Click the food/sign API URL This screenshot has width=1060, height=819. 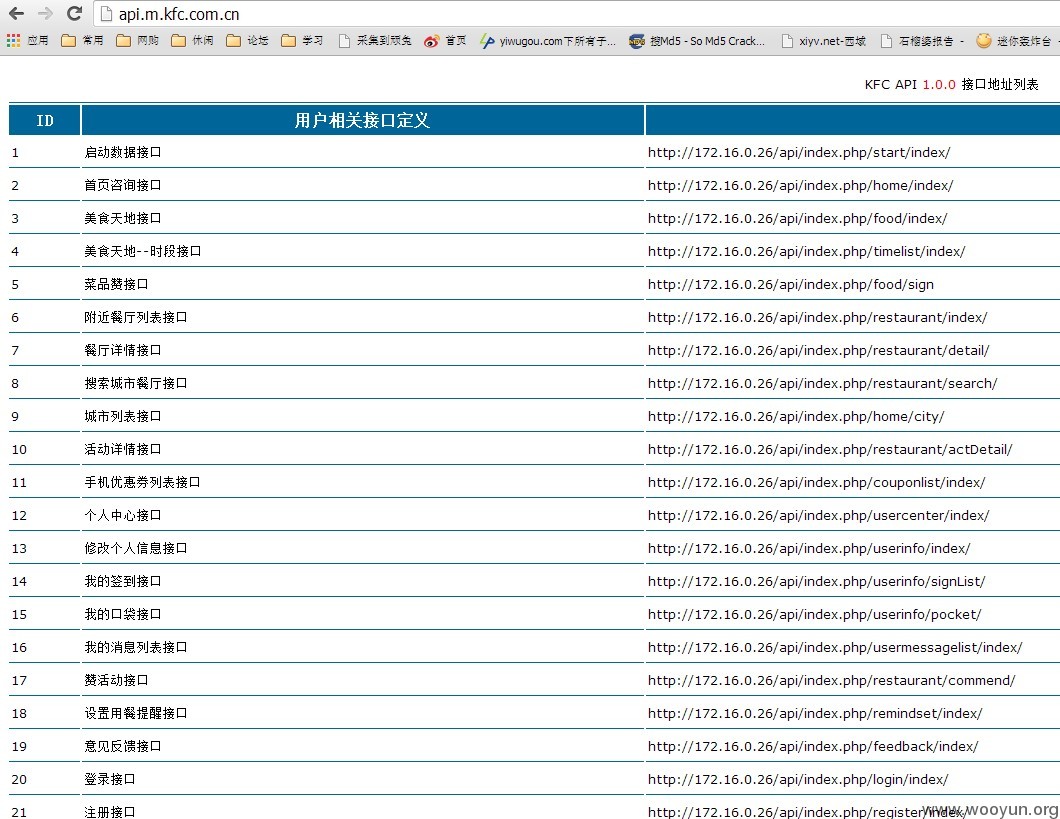coord(791,284)
